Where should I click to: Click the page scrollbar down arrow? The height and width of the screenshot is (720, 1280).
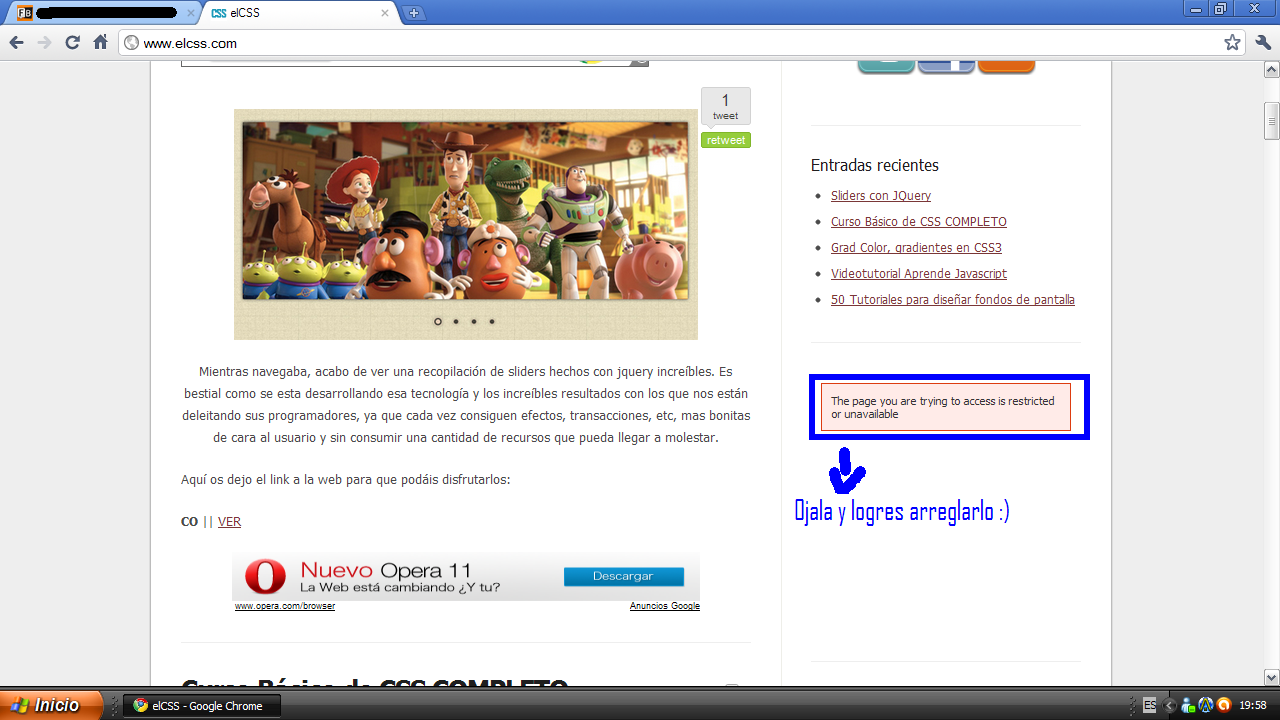1272,677
